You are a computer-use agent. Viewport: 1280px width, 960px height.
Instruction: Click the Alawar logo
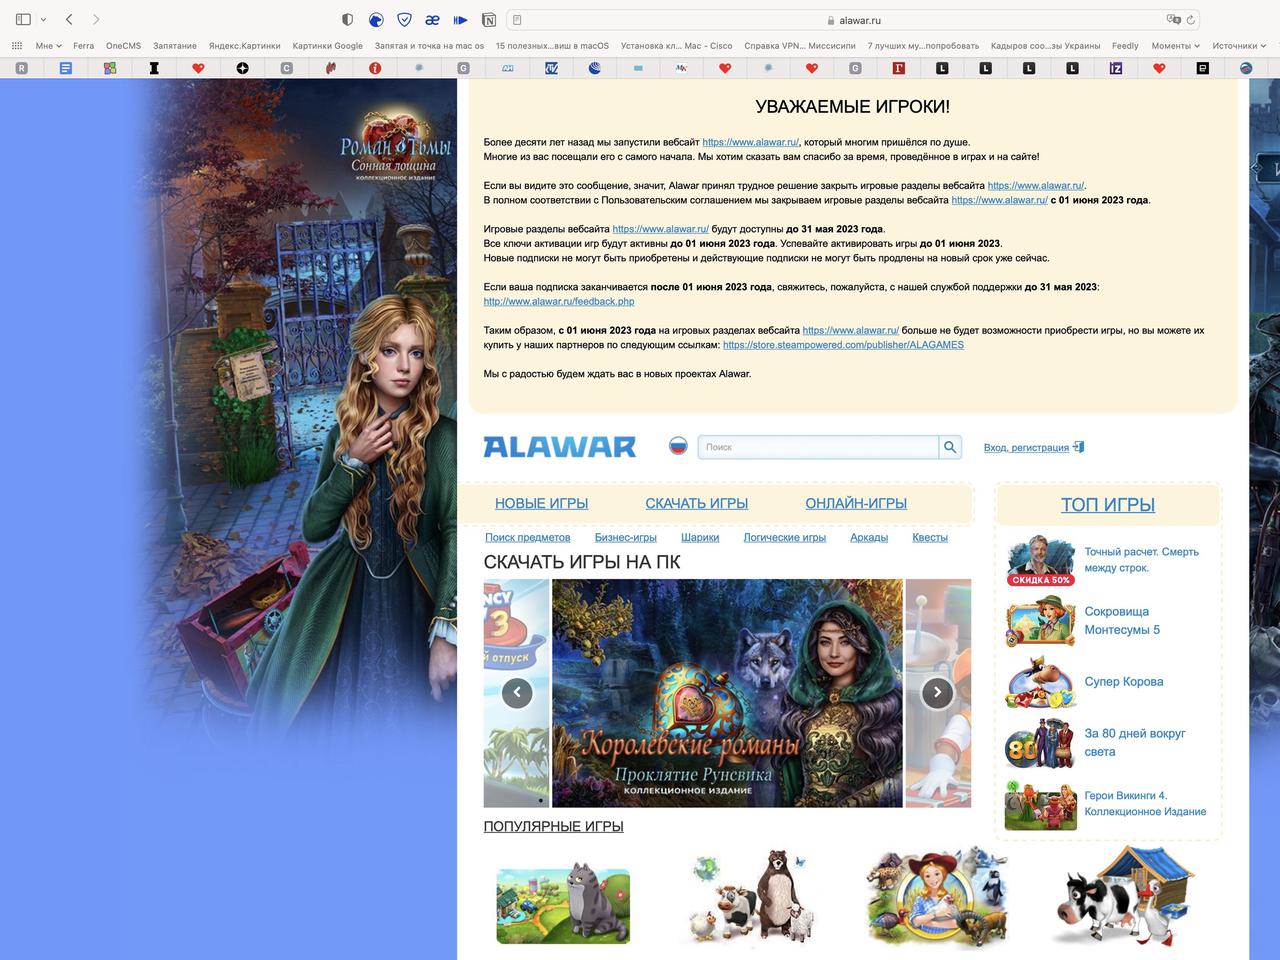(x=559, y=447)
